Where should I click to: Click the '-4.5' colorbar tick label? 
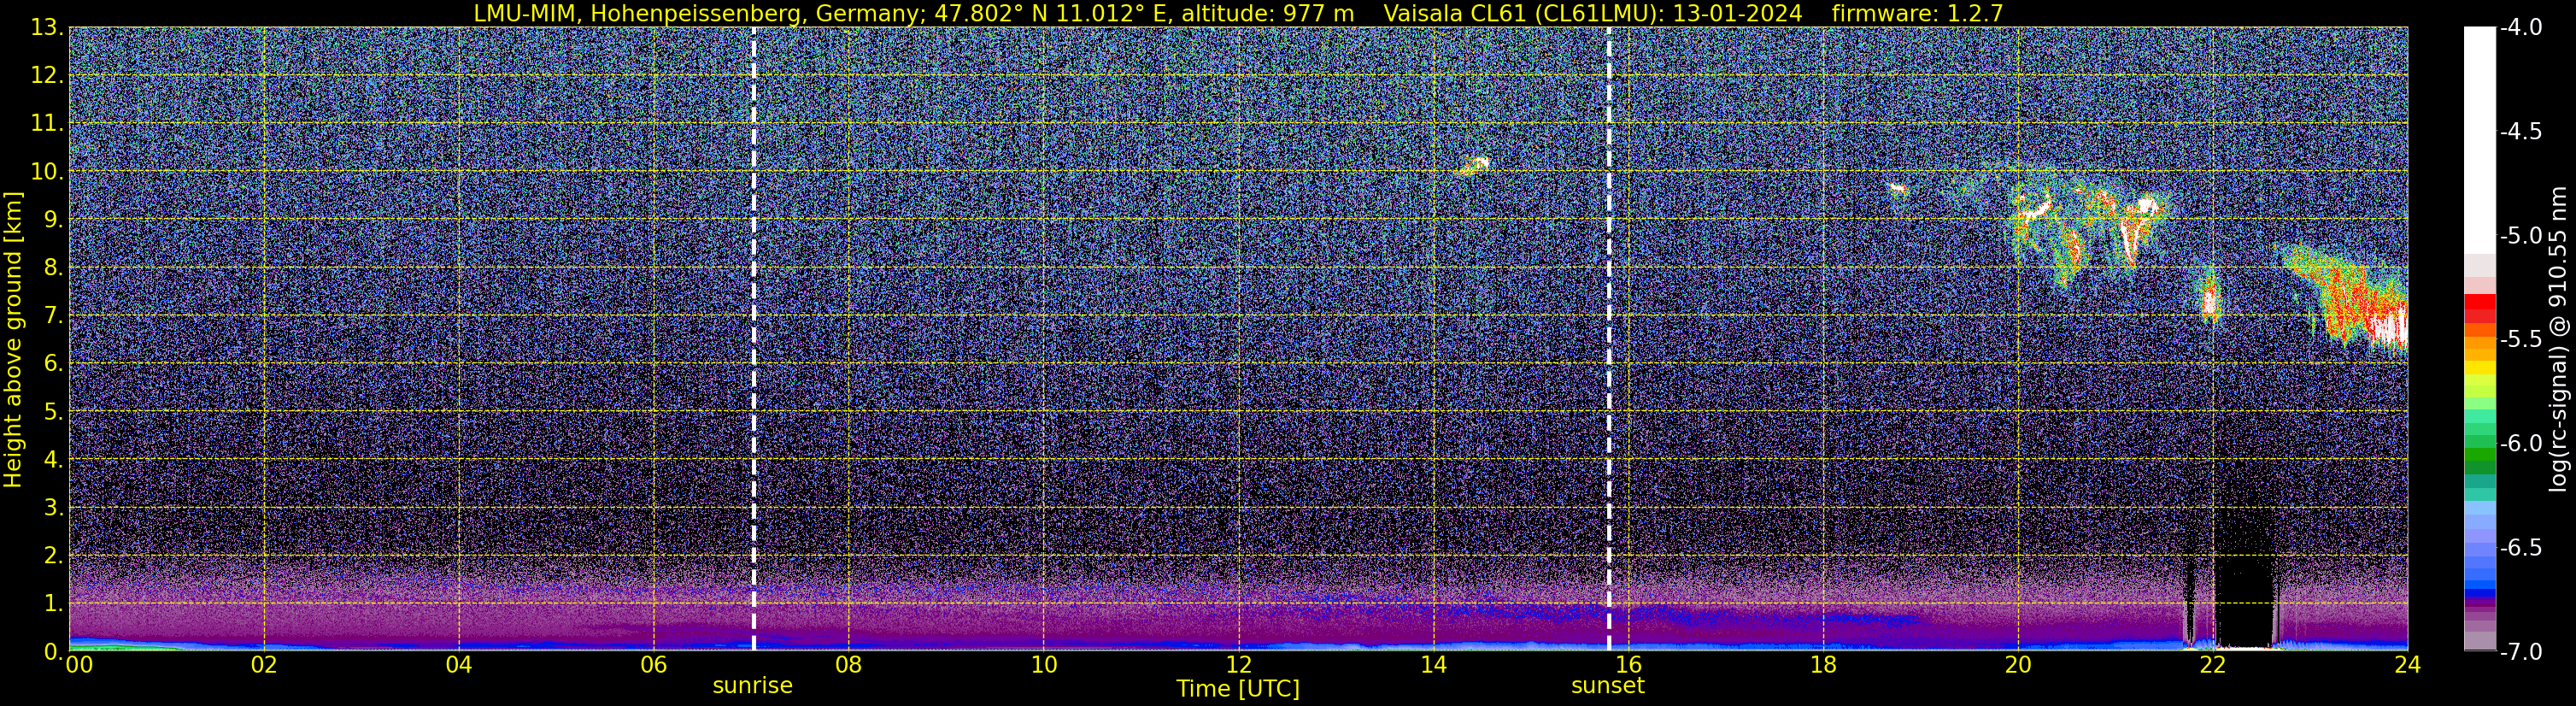(x=2520, y=132)
